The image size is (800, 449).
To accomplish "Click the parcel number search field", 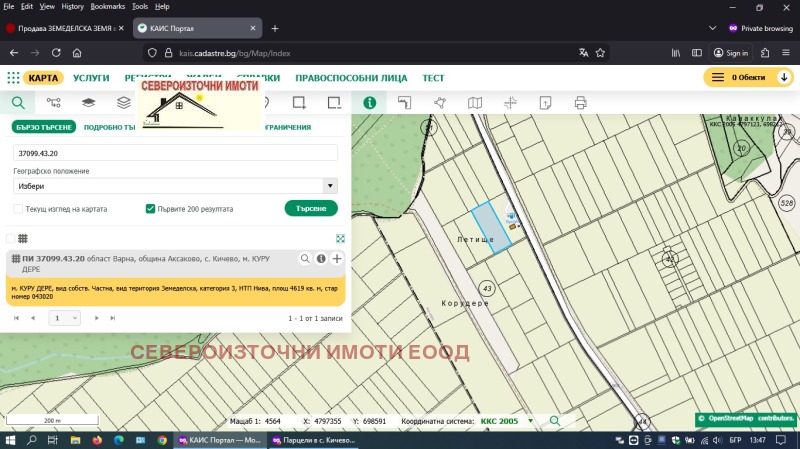I will (x=175, y=153).
